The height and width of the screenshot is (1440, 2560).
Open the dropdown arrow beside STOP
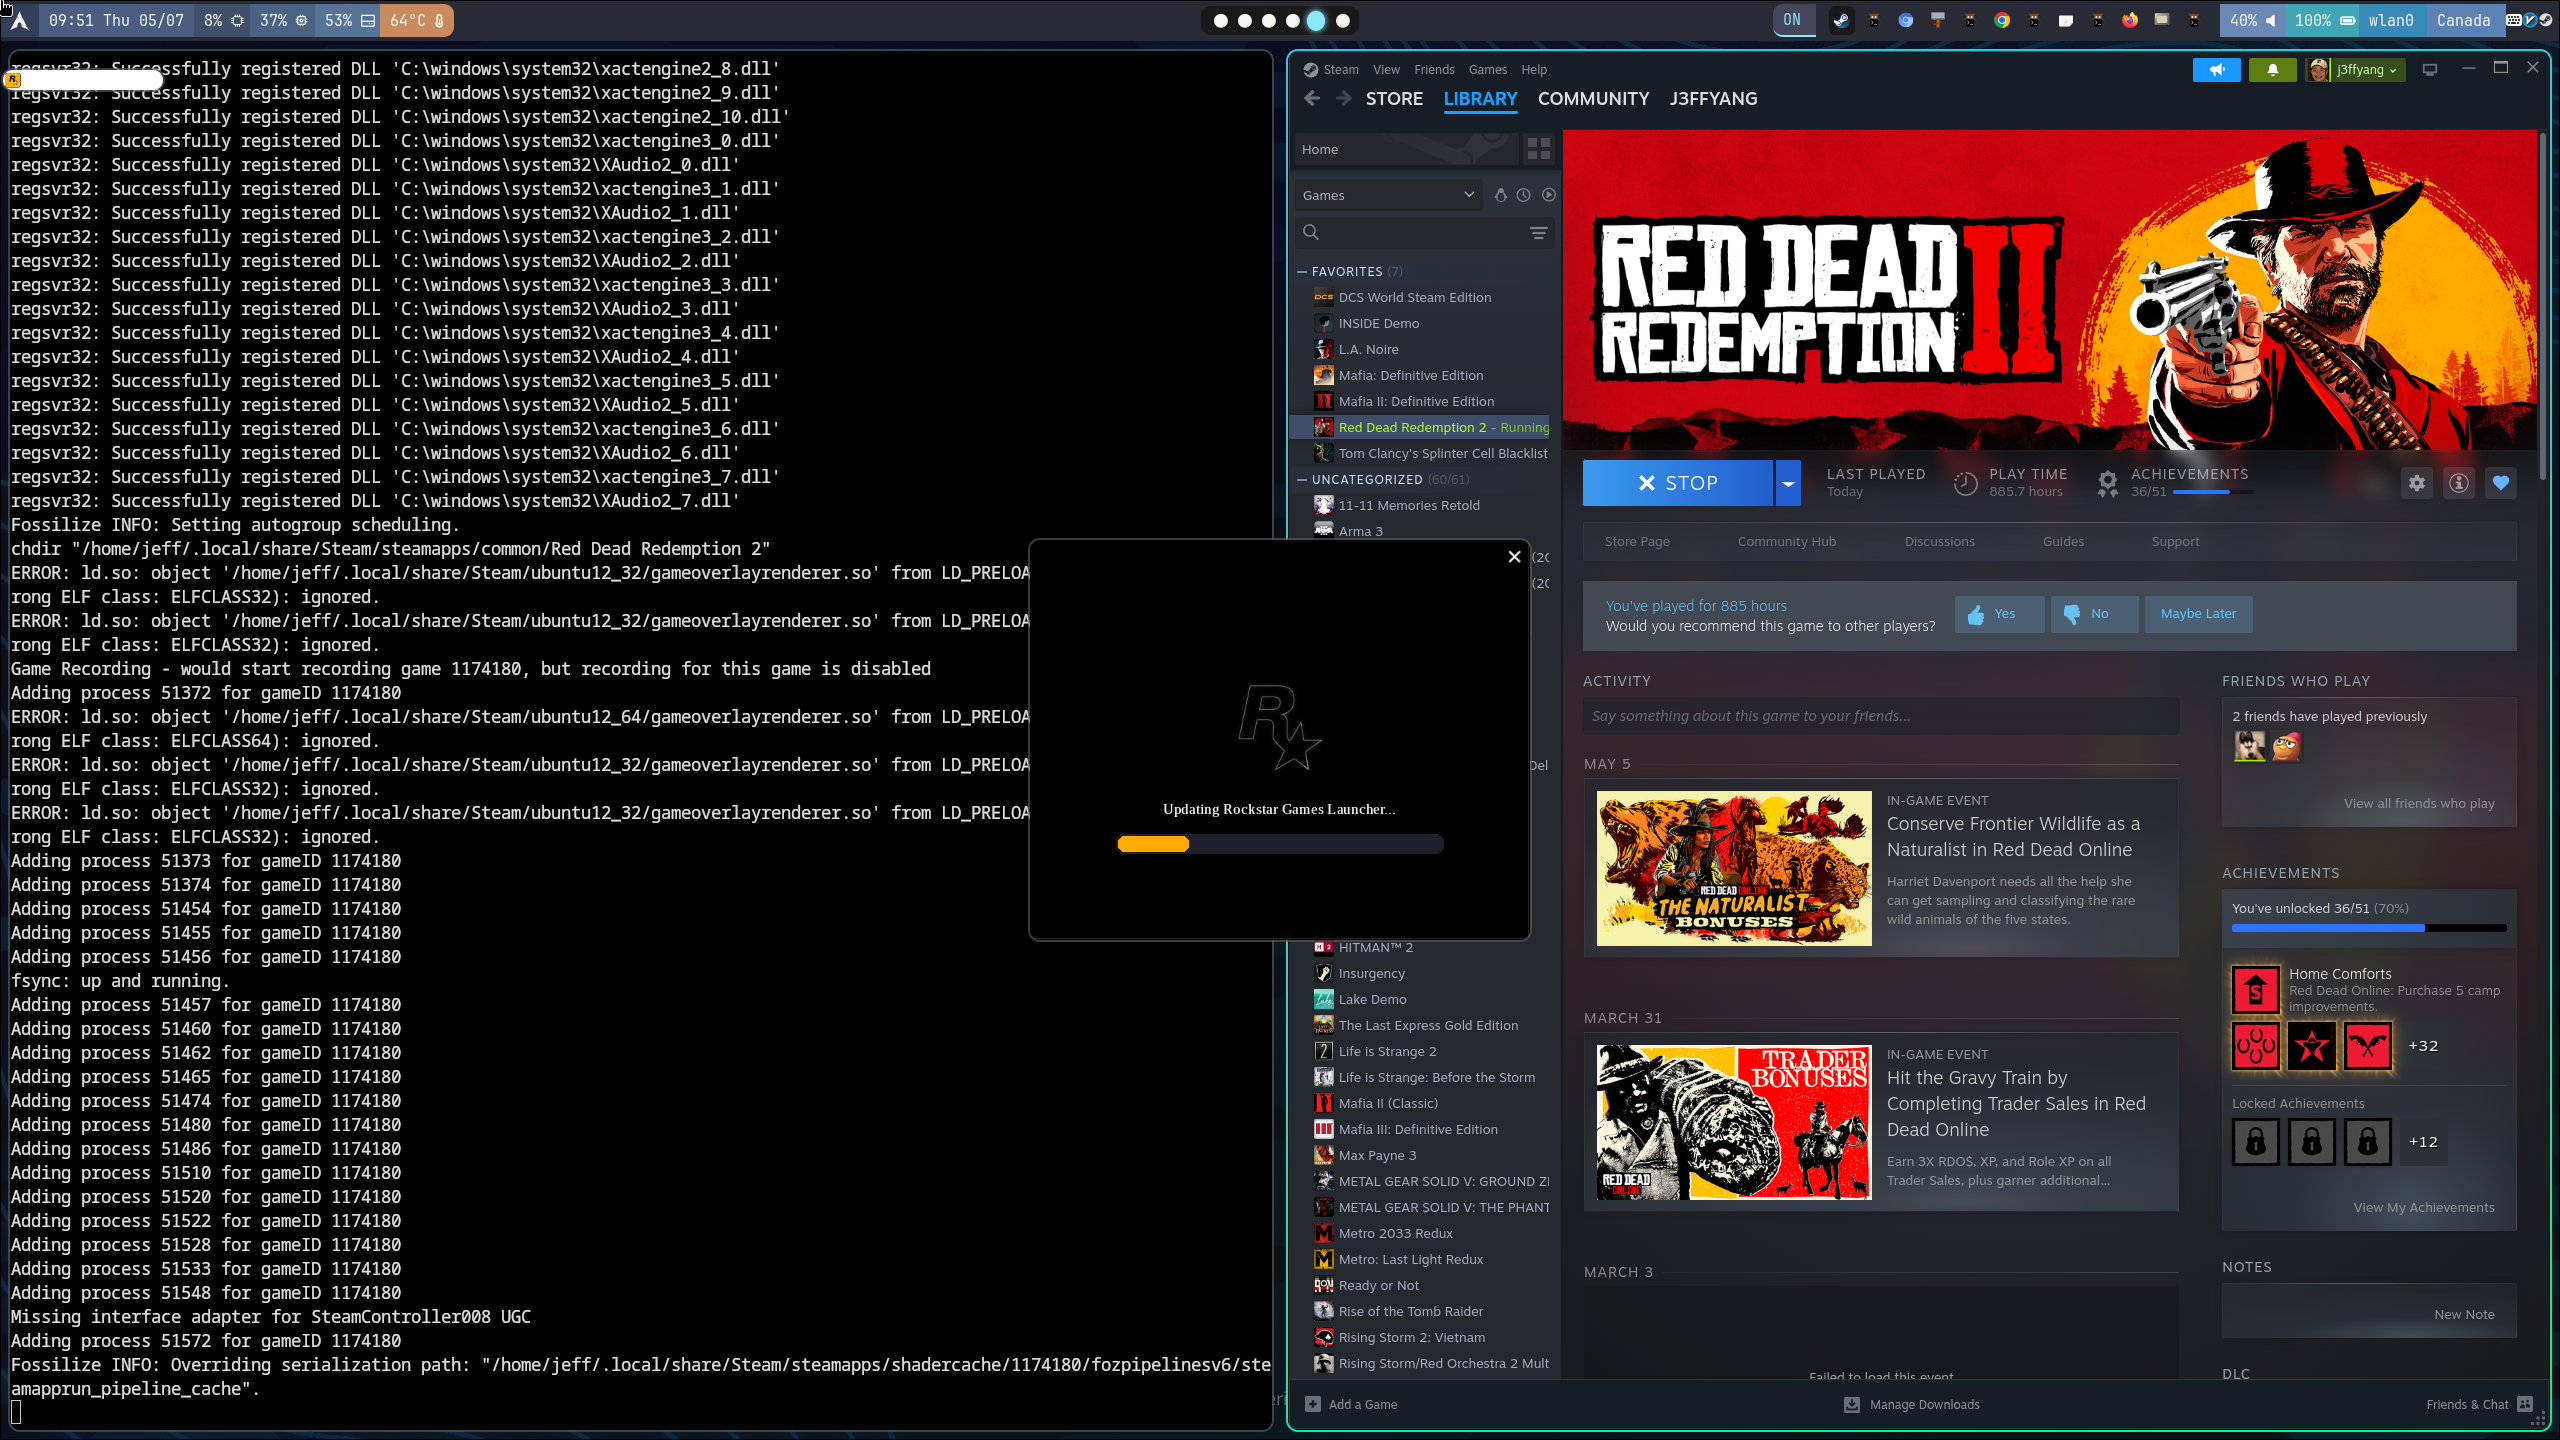pos(1788,483)
